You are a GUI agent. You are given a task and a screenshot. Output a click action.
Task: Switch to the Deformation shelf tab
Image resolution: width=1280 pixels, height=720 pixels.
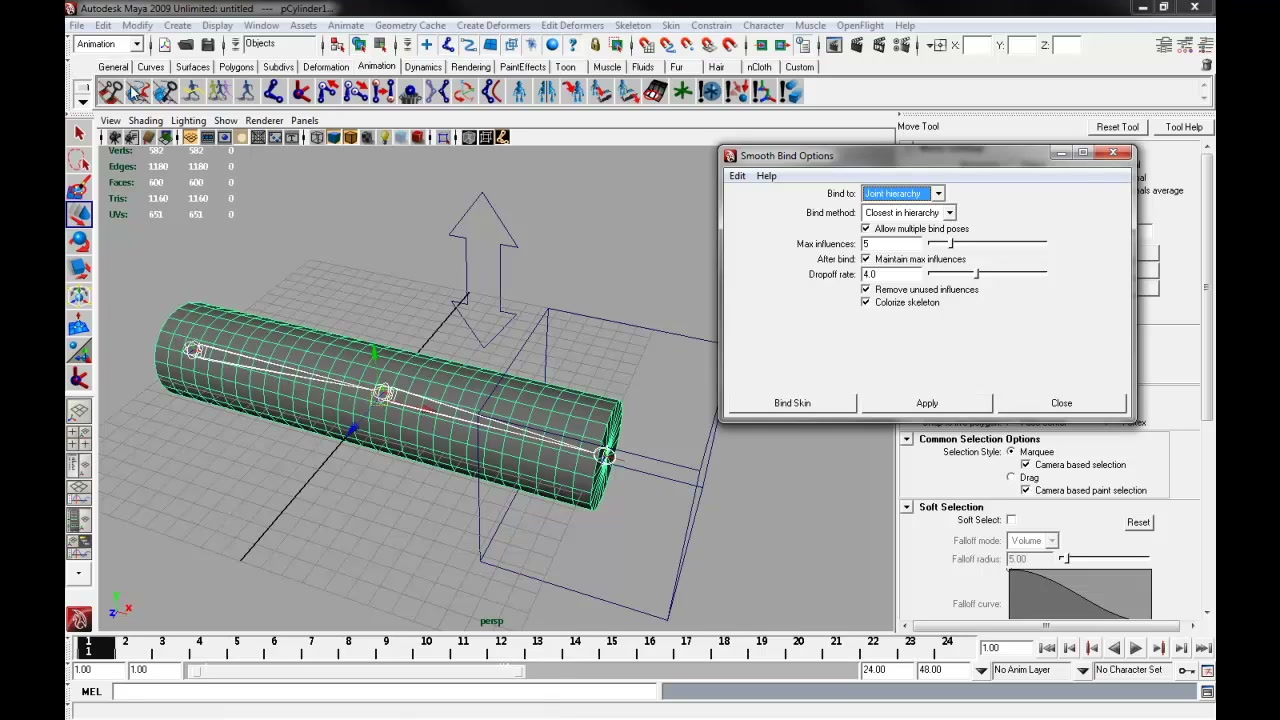coord(326,67)
